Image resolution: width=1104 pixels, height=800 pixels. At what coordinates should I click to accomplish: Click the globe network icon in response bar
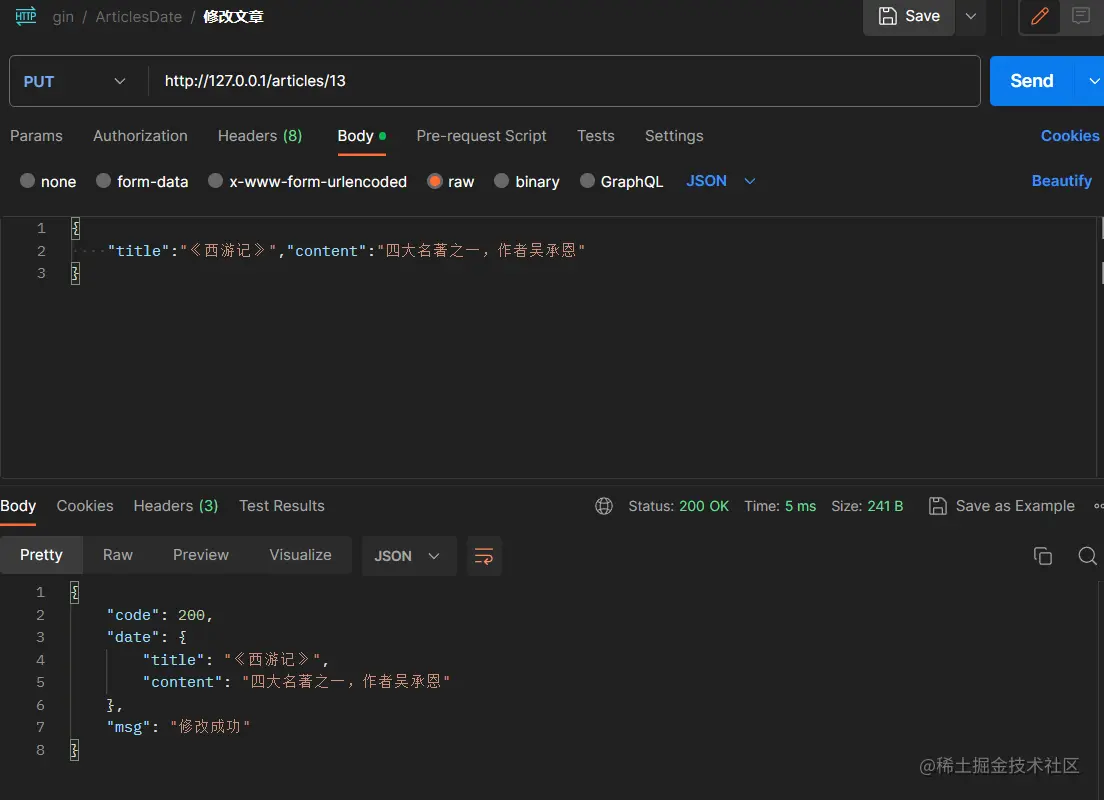click(604, 506)
